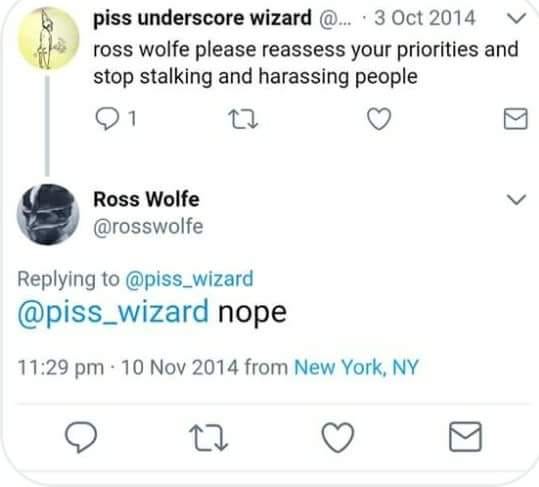Retweet Ross Wolfe's nope tweet

click(x=209, y=437)
